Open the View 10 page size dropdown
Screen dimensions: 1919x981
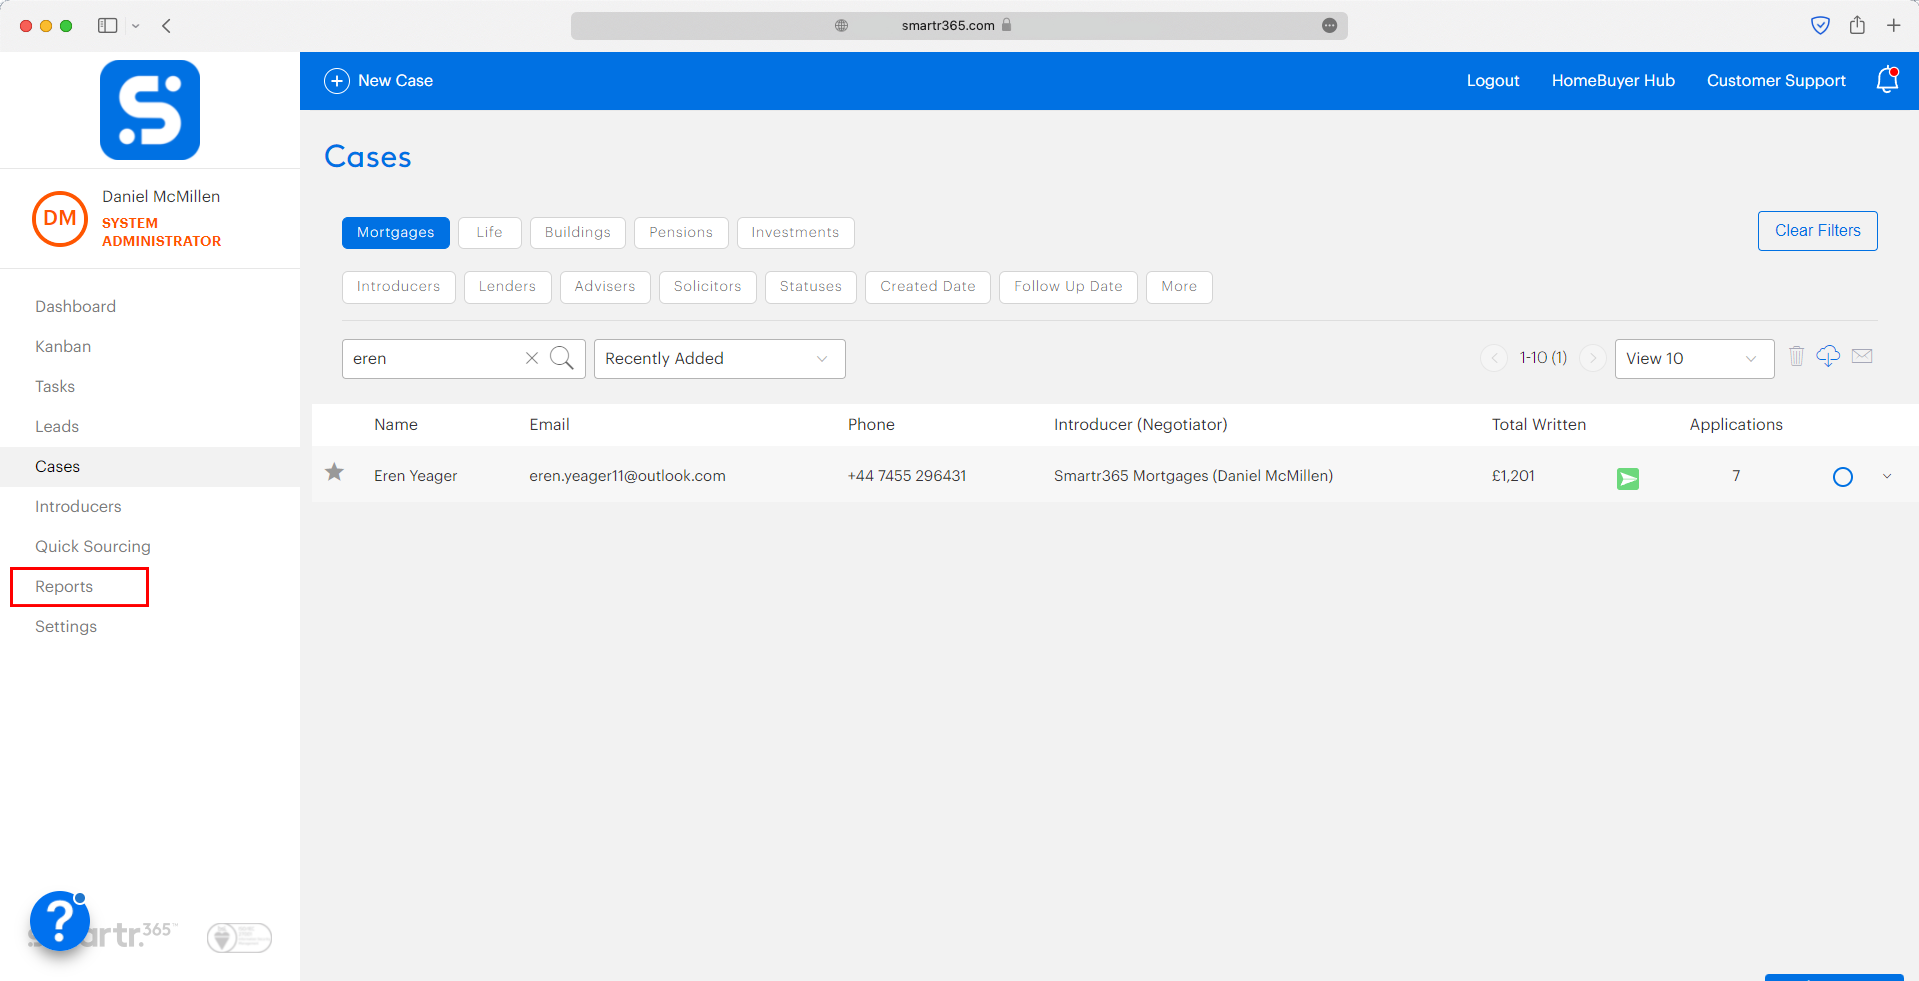(x=1694, y=359)
